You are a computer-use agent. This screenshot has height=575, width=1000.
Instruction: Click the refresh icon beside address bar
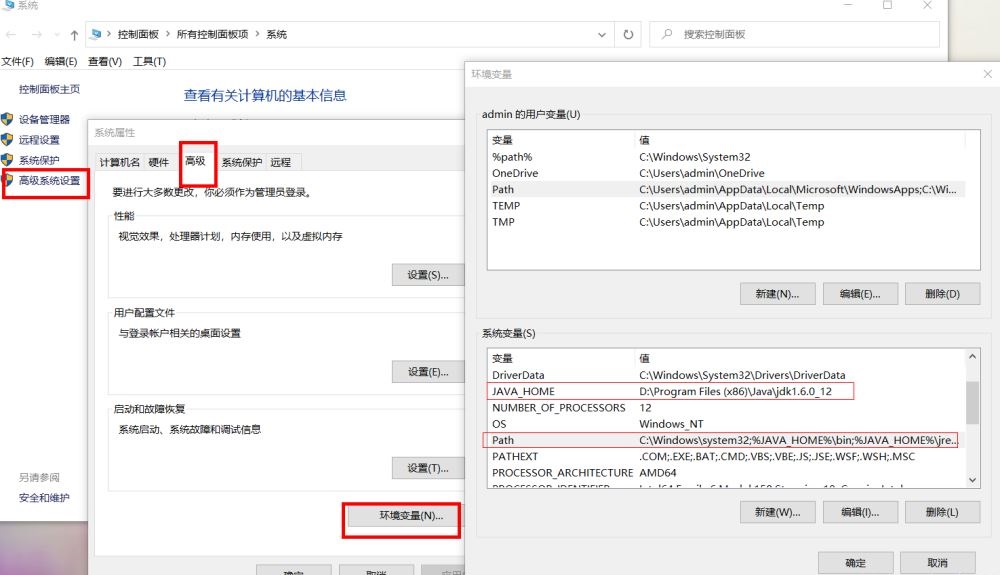[x=628, y=34]
